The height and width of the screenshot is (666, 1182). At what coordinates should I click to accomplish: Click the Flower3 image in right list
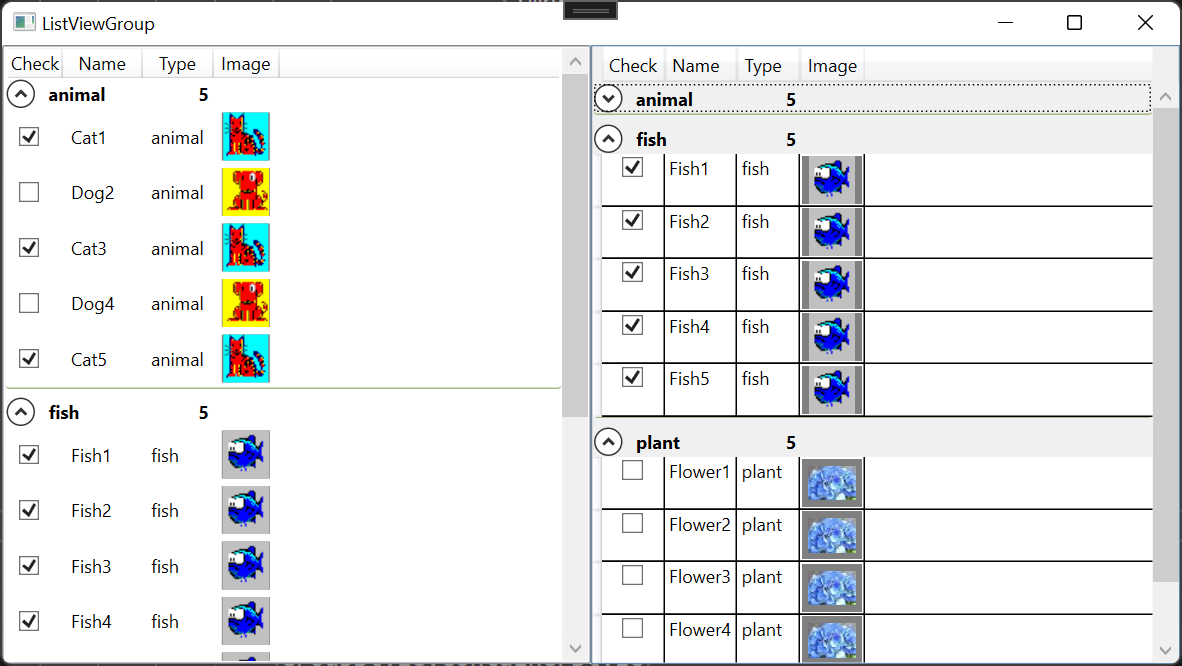tap(831, 588)
